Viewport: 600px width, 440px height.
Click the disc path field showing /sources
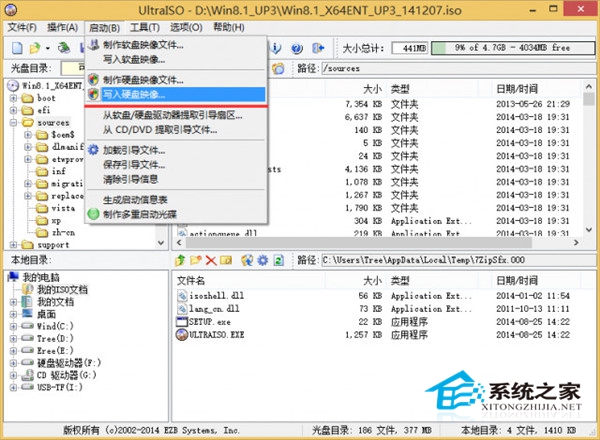(x=457, y=68)
